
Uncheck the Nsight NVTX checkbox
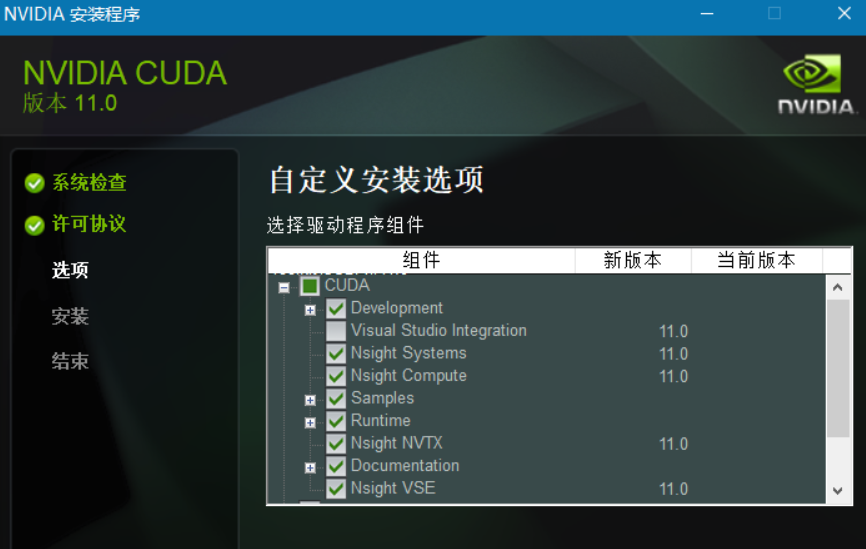[x=336, y=444]
